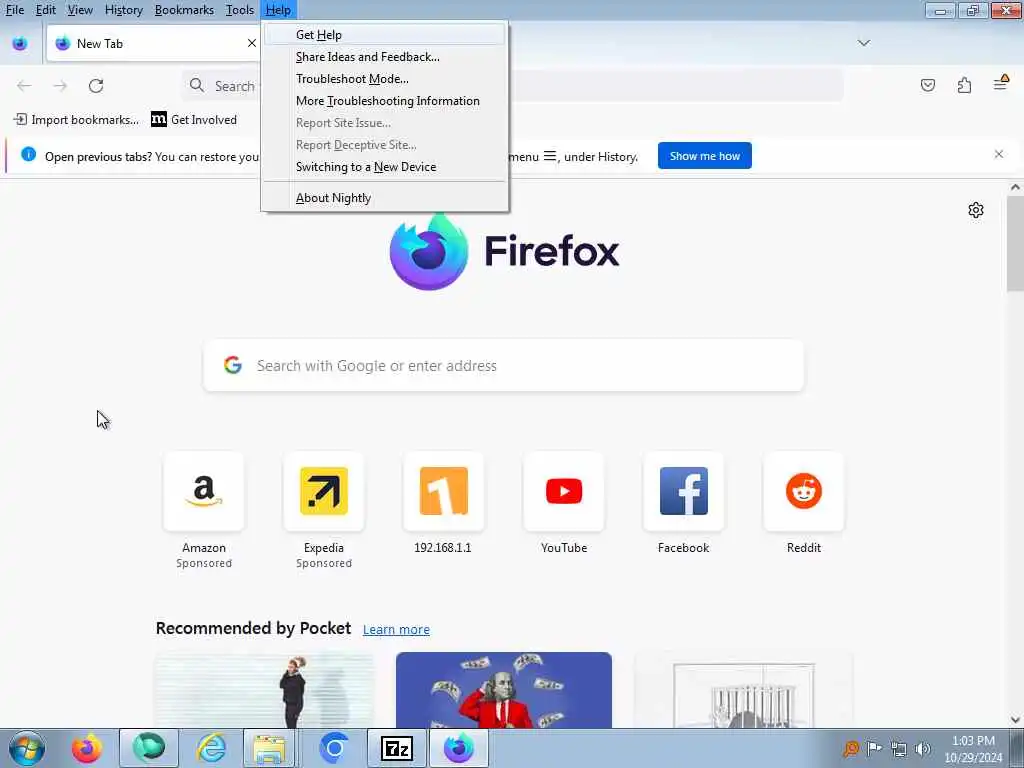The width and height of the screenshot is (1024, 768).
Task: Open More Troubleshooting Information
Action: coord(385,101)
